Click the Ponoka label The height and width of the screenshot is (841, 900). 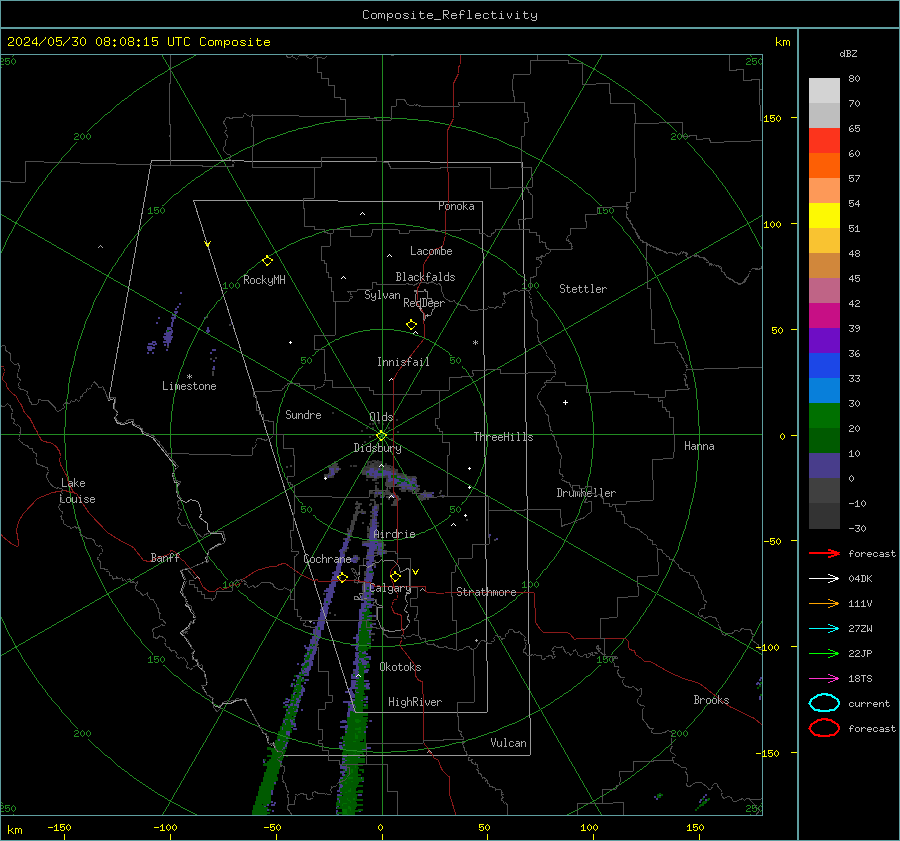456,206
